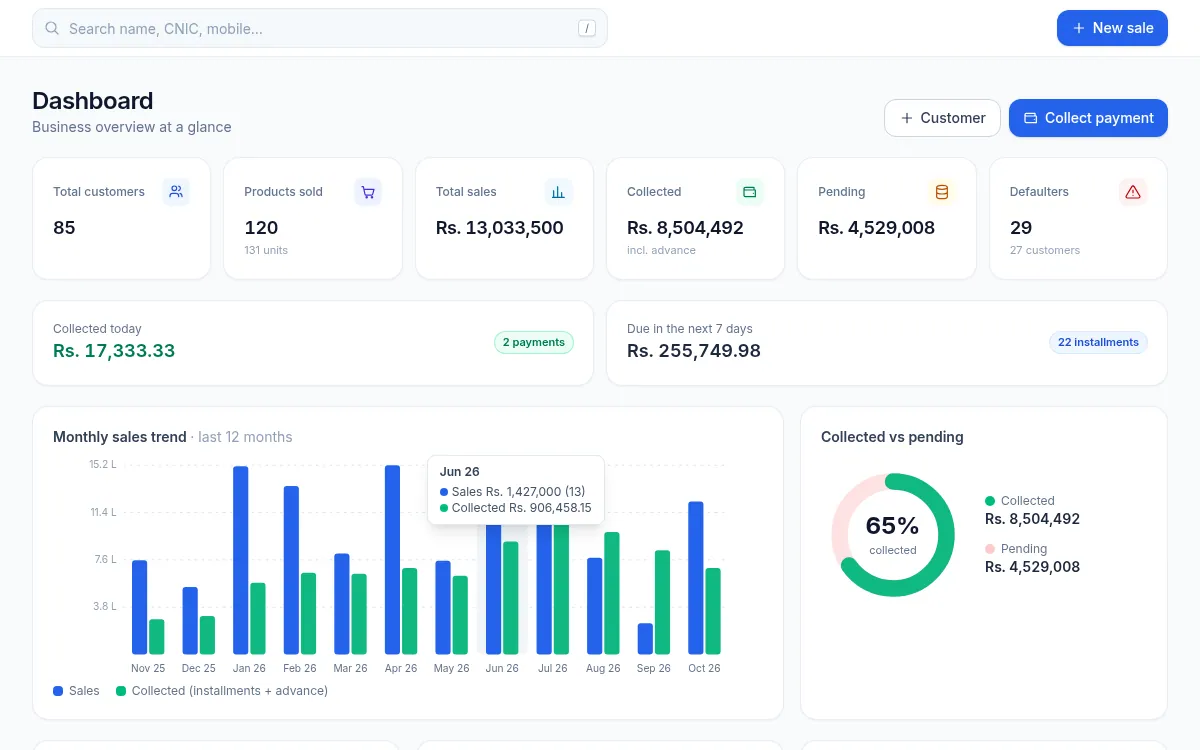Click the Products sold cart icon
The width and height of the screenshot is (1200, 750).
[x=368, y=192]
